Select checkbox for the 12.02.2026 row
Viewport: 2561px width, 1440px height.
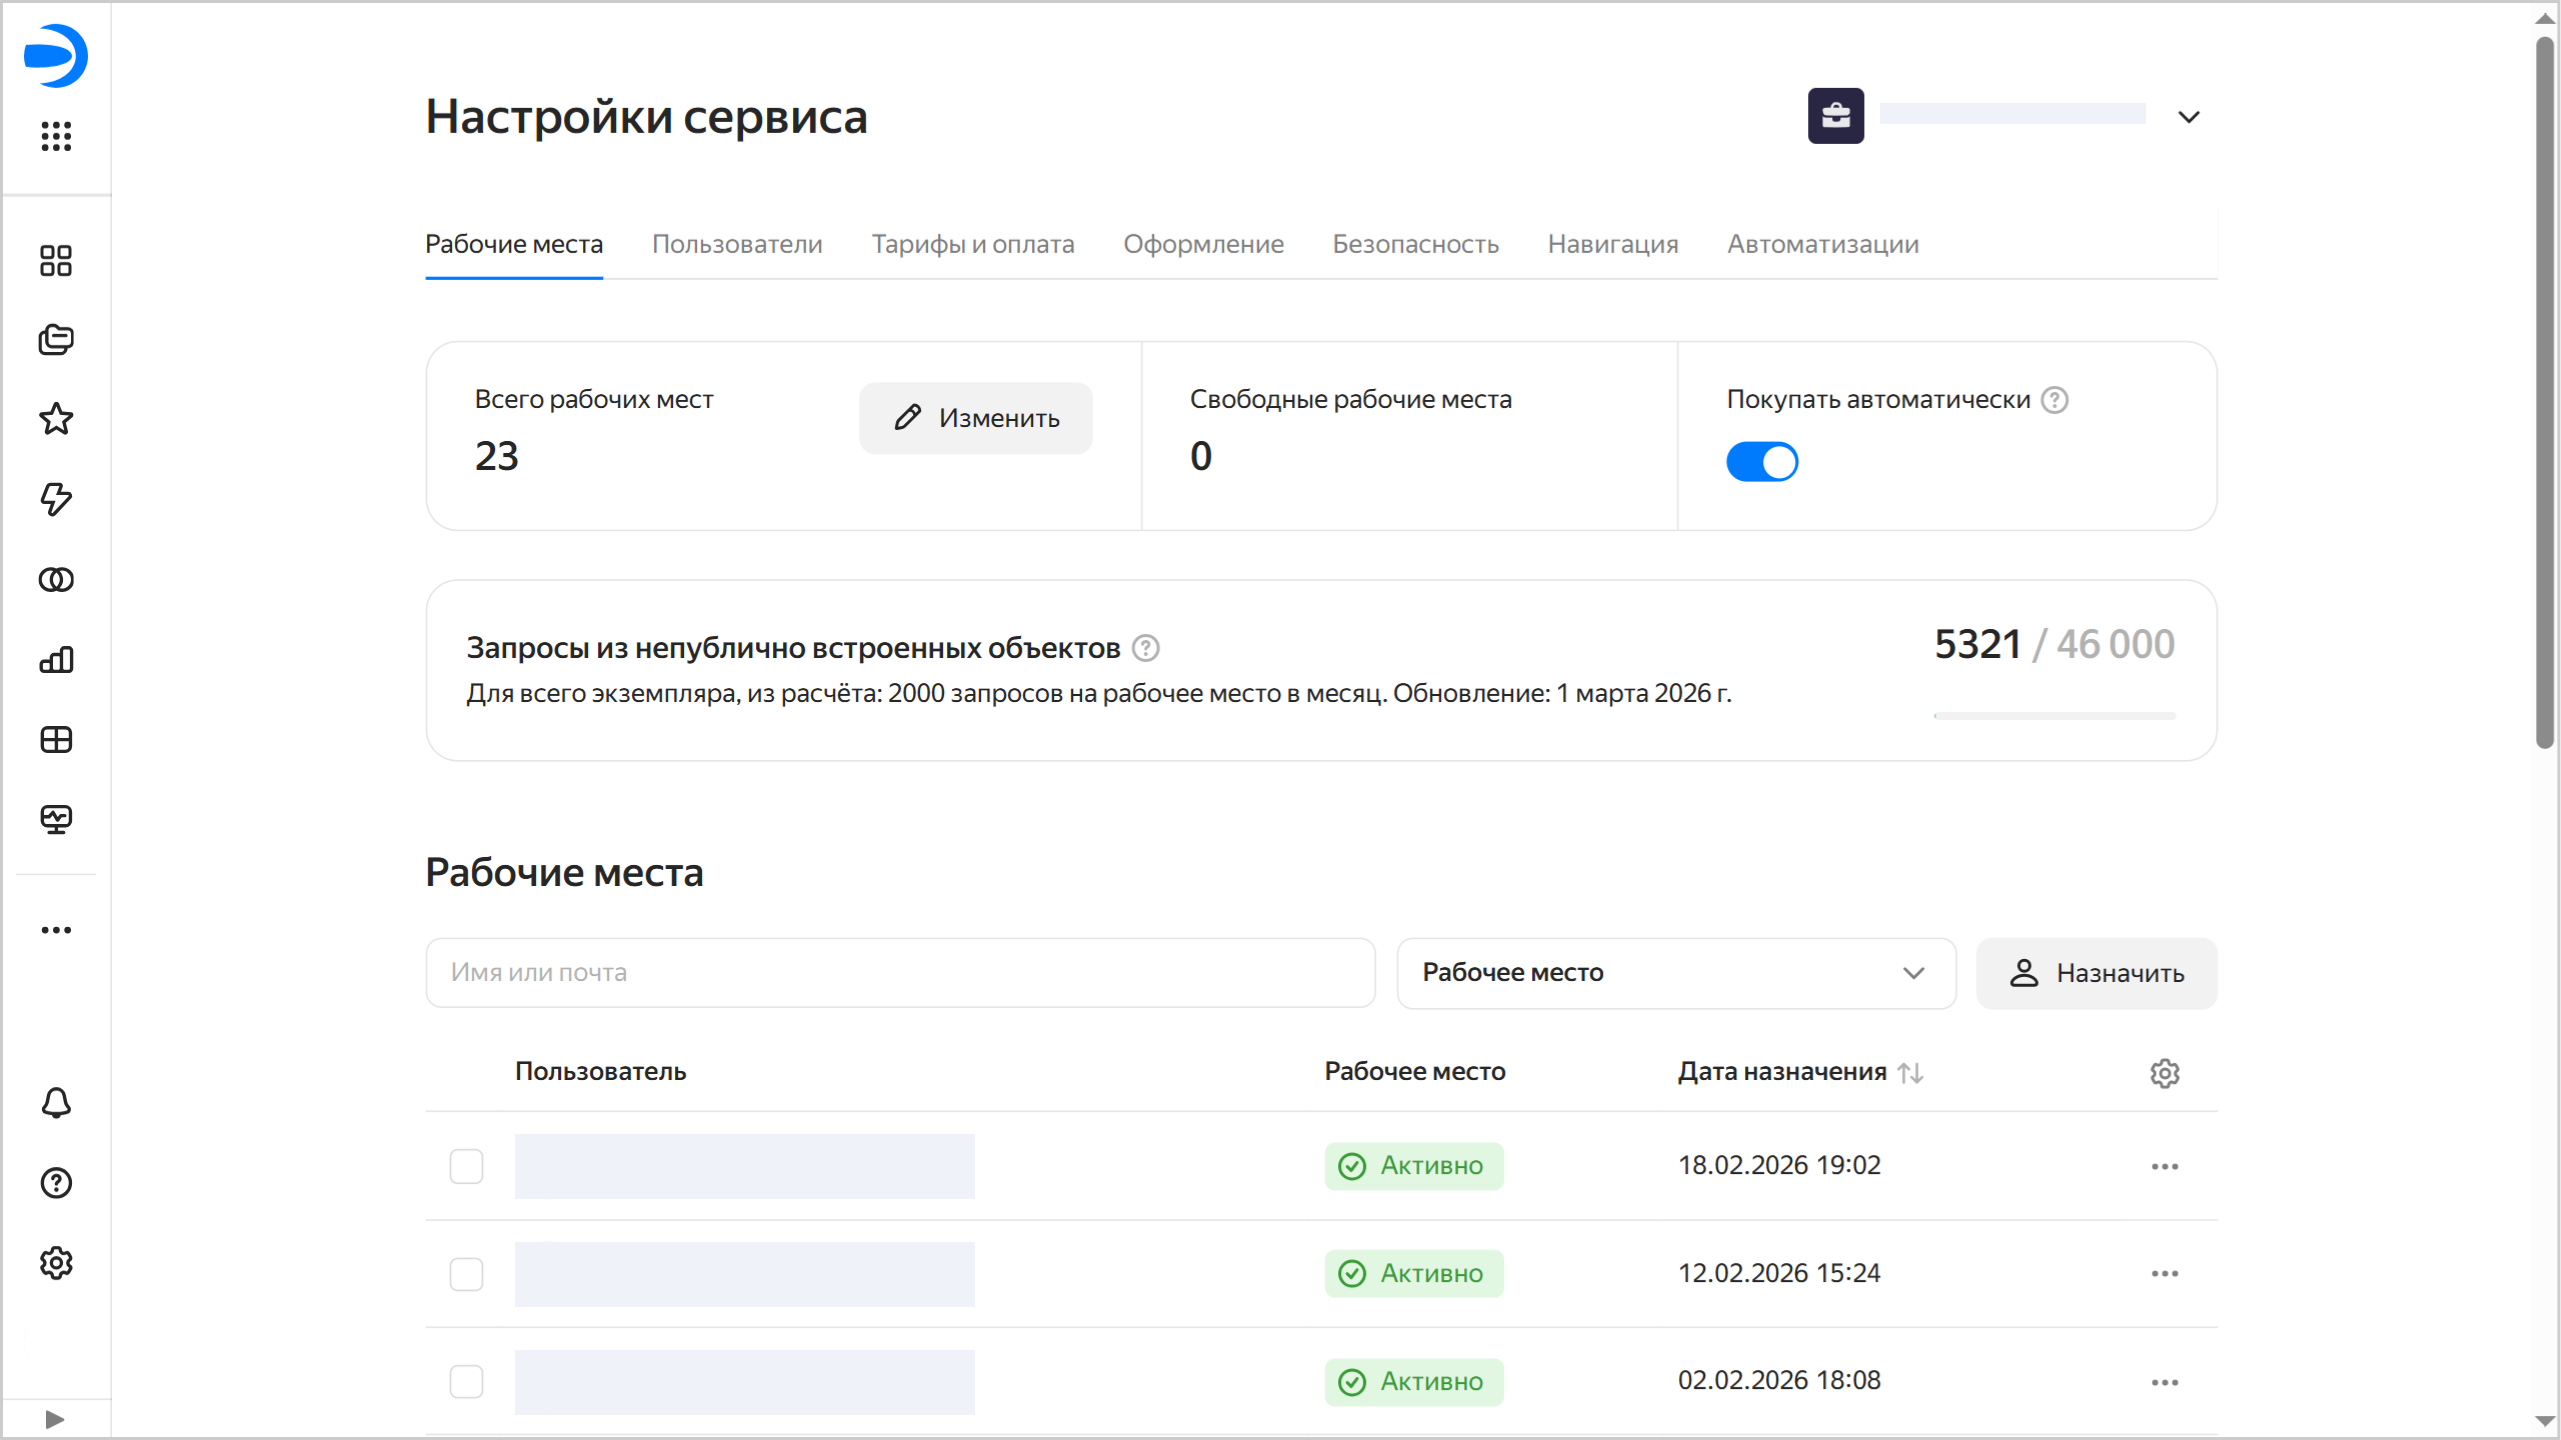(x=466, y=1274)
